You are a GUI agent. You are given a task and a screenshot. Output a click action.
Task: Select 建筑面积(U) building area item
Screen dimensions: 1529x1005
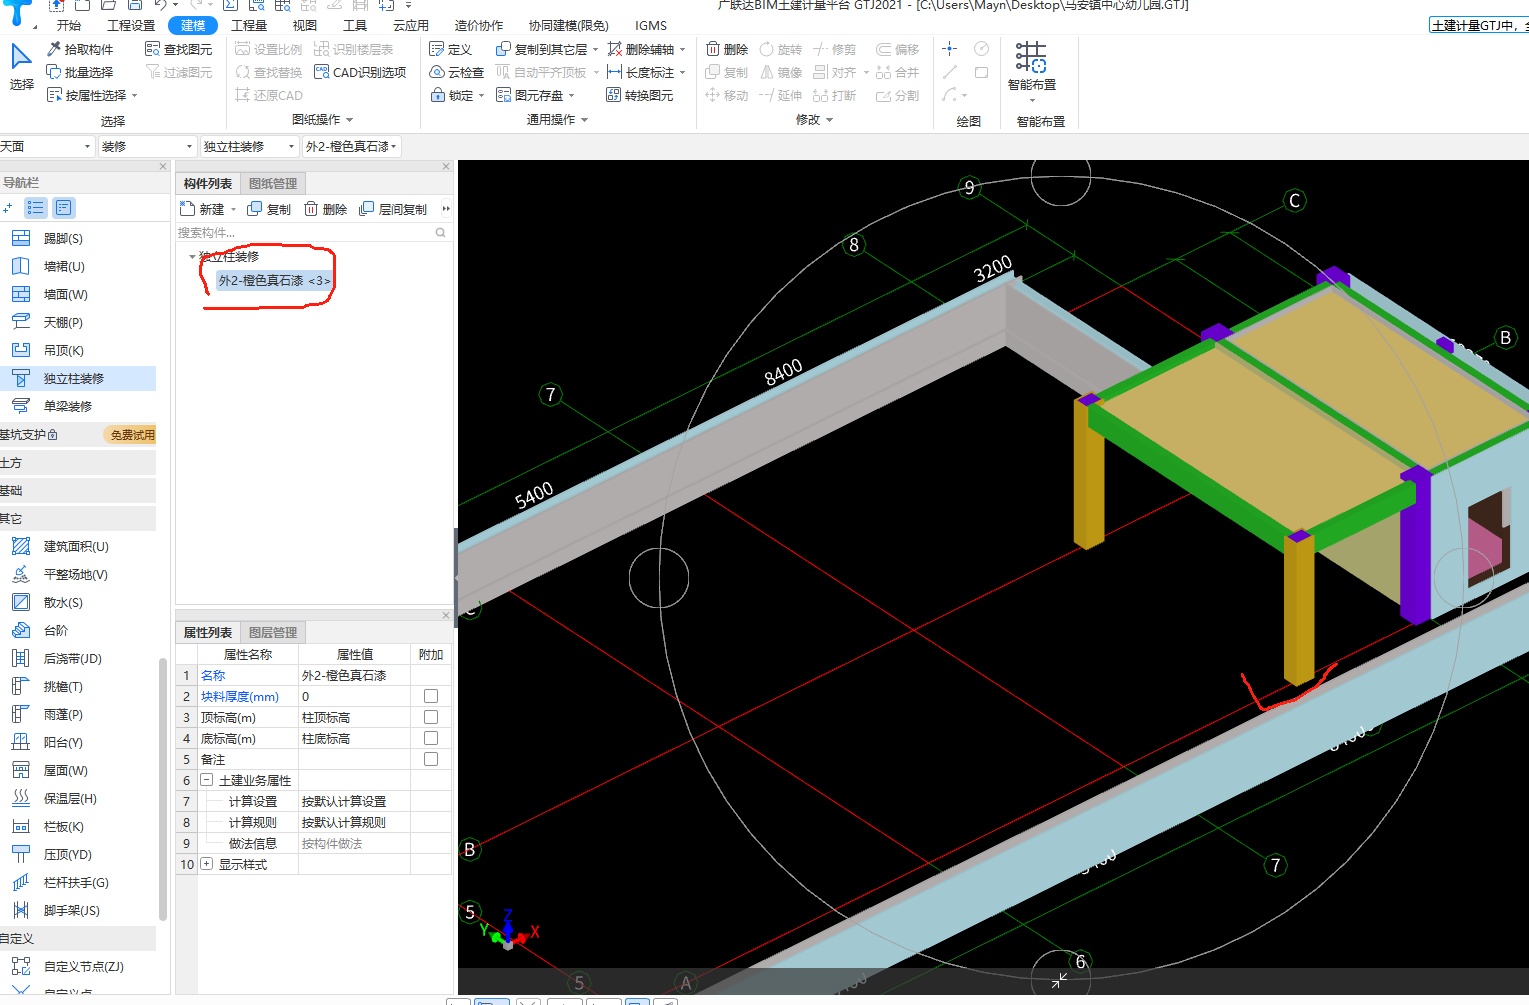point(75,547)
